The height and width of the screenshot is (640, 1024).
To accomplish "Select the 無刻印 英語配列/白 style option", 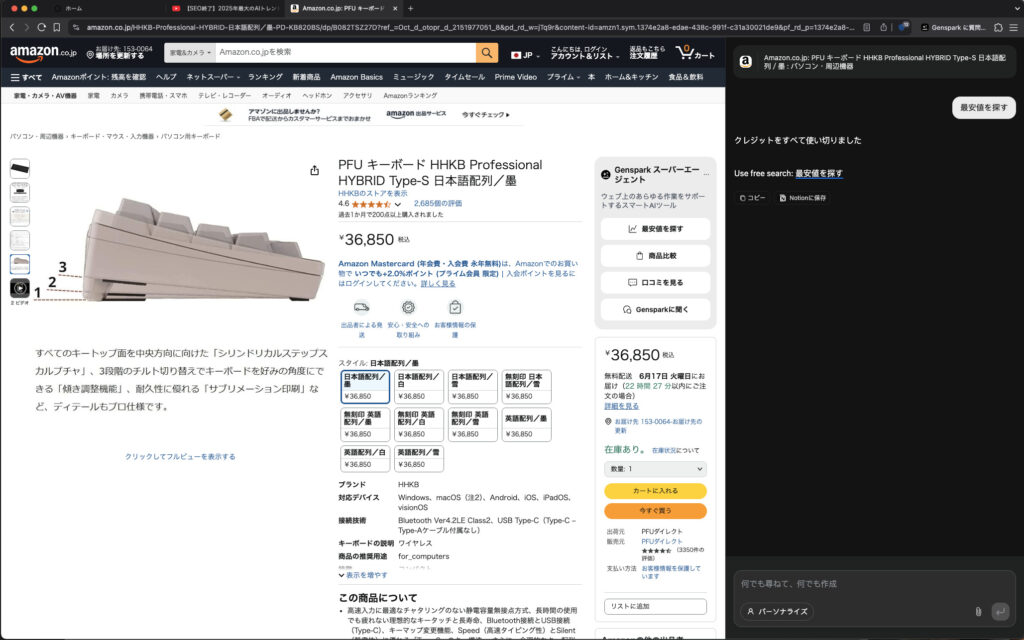I will [419, 424].
